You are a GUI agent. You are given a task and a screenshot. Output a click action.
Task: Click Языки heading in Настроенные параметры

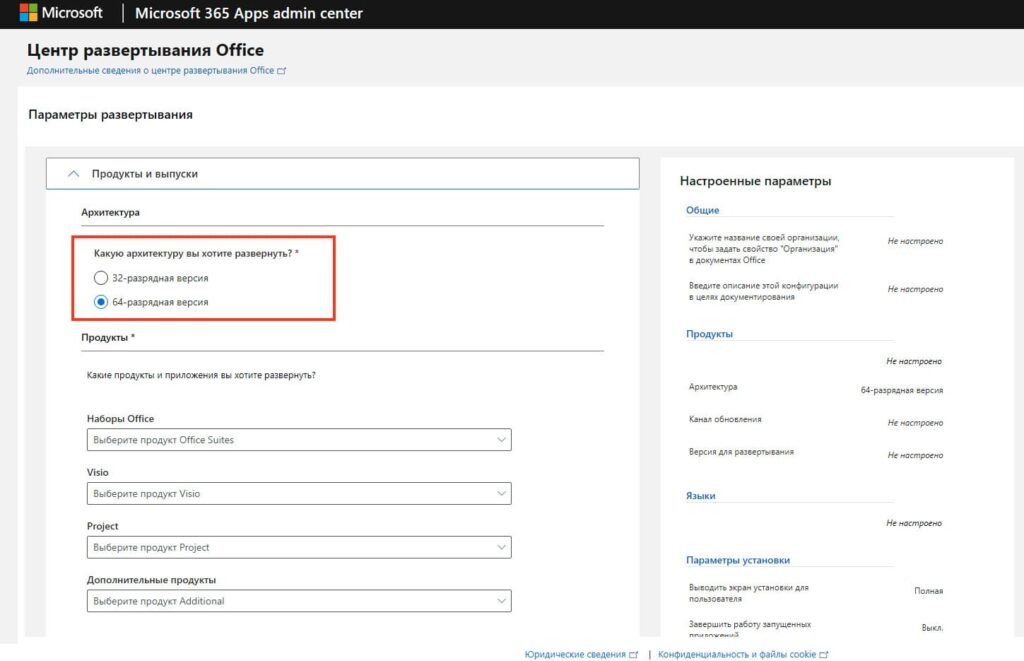coord(700,496)
